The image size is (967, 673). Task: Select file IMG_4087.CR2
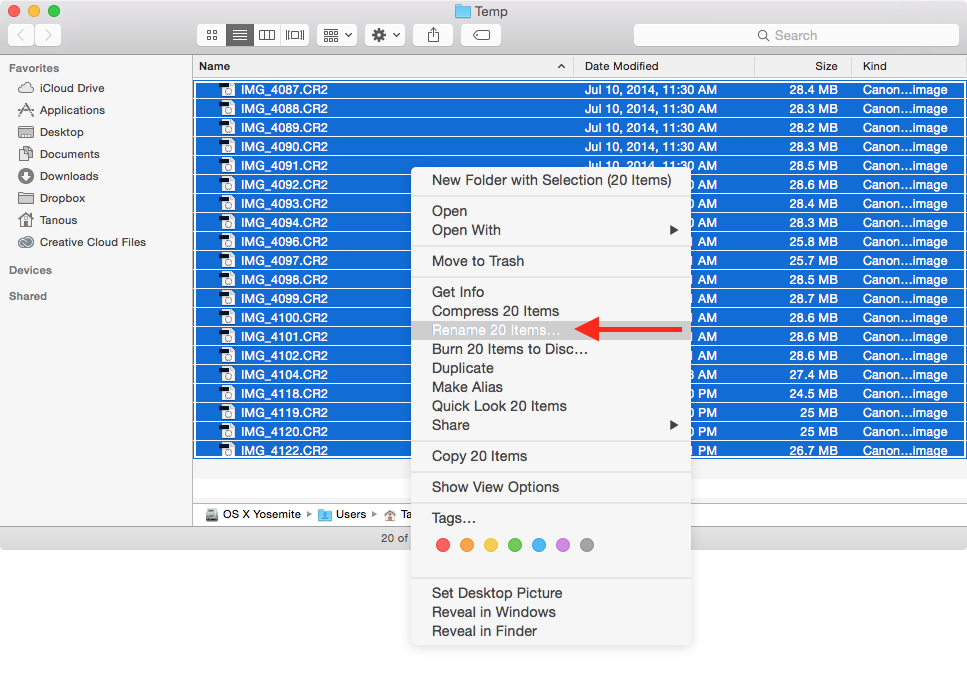point(580,90)
